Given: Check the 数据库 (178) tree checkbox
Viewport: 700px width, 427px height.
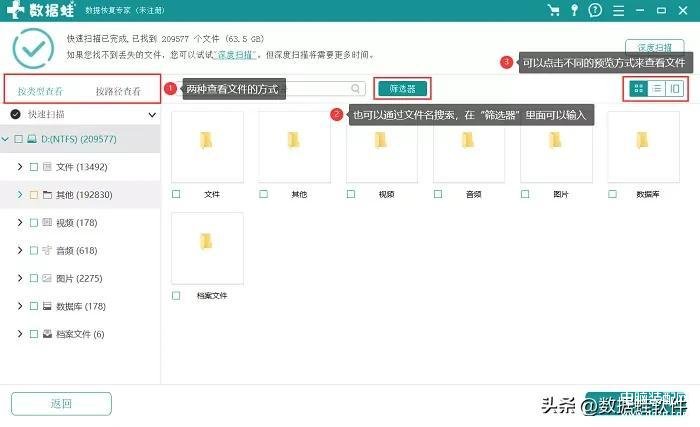Looking at the screenshot, I should pyautogui.click(x=33, y=306).
